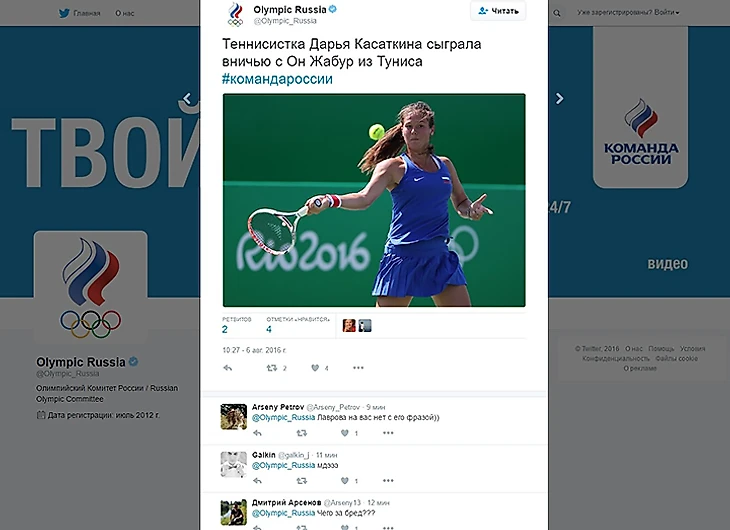Viewport: 730px width, 530px height.
Task: Retweet Galkin's comment
Action: tap(302, 481)
